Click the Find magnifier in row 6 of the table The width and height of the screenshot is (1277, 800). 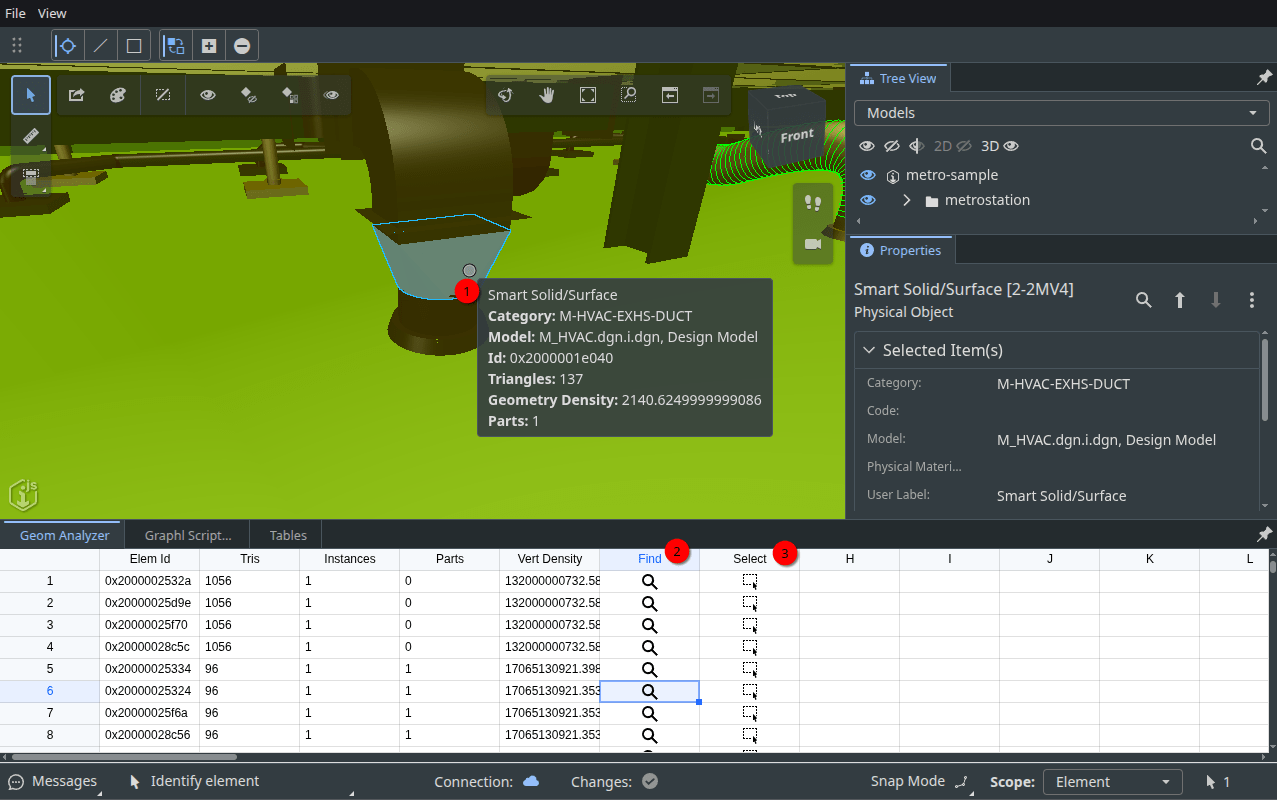649,690
